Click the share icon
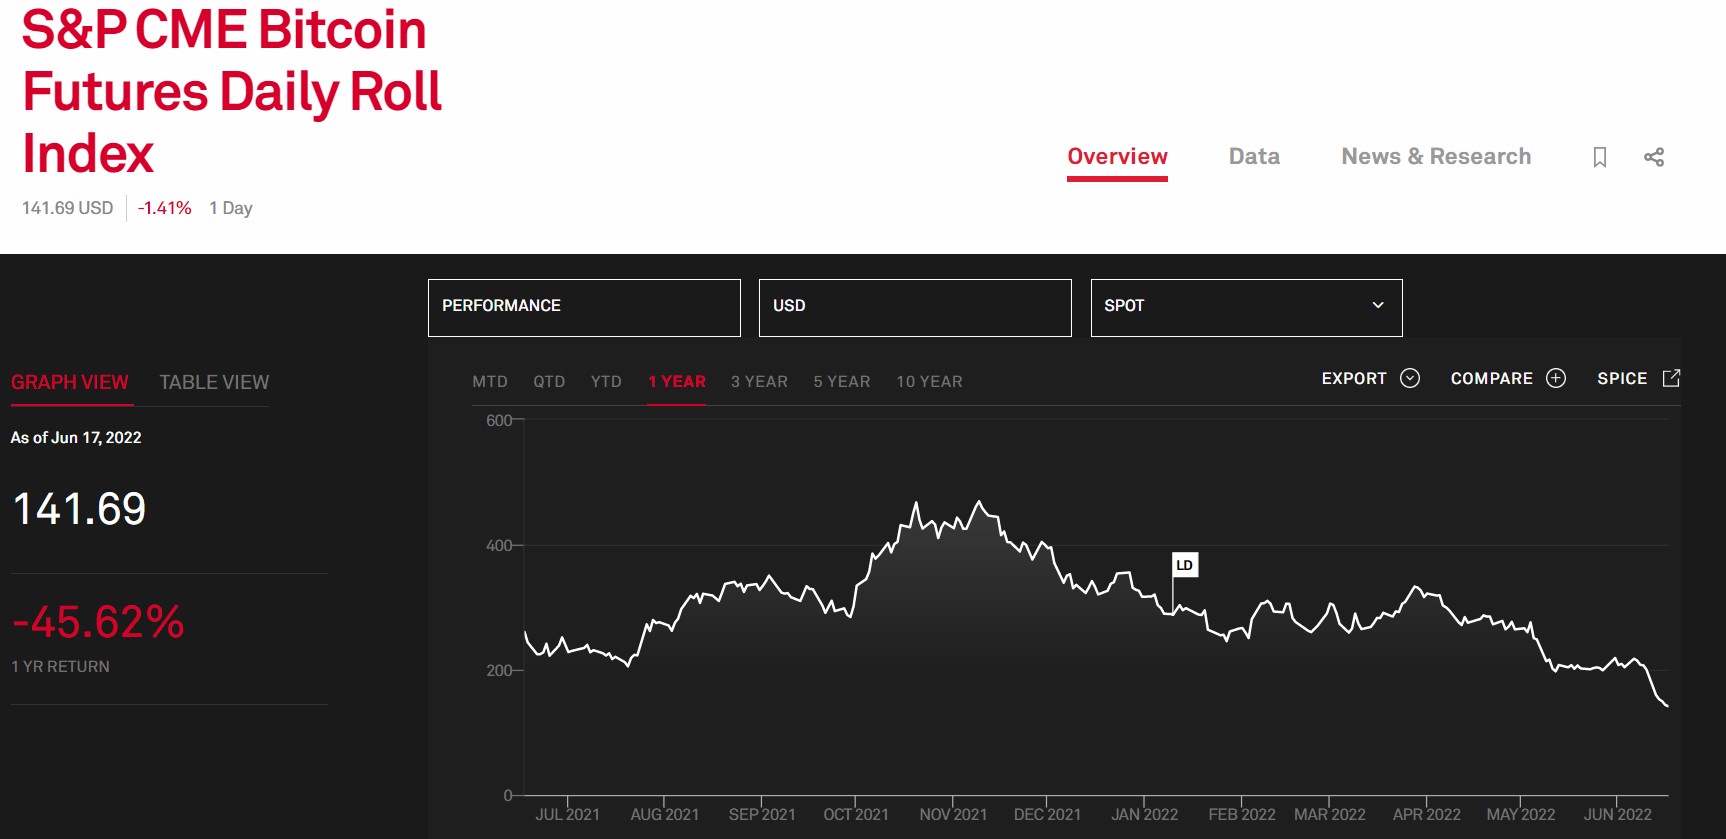 [1654, 157]
